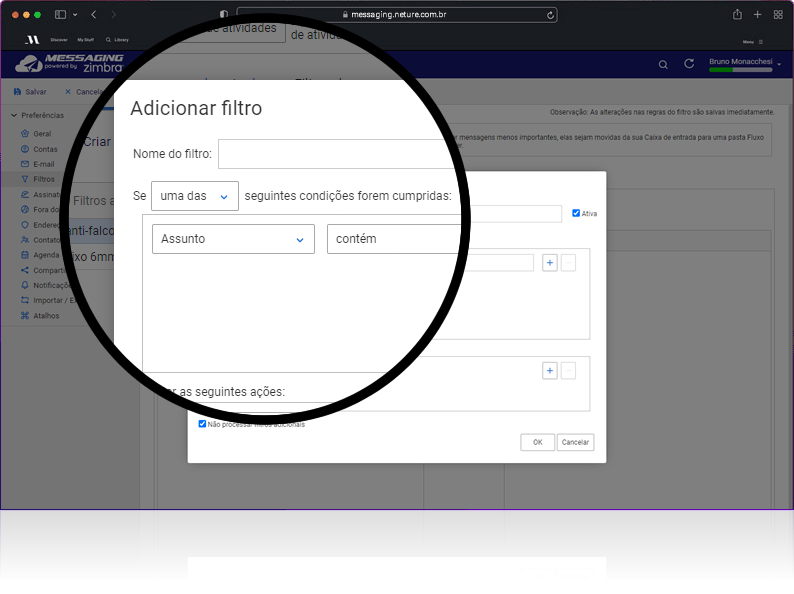Viewport: 794px width, 594px height.
Task: Click the remove condition minus button
Action: [x=568, y=263]
